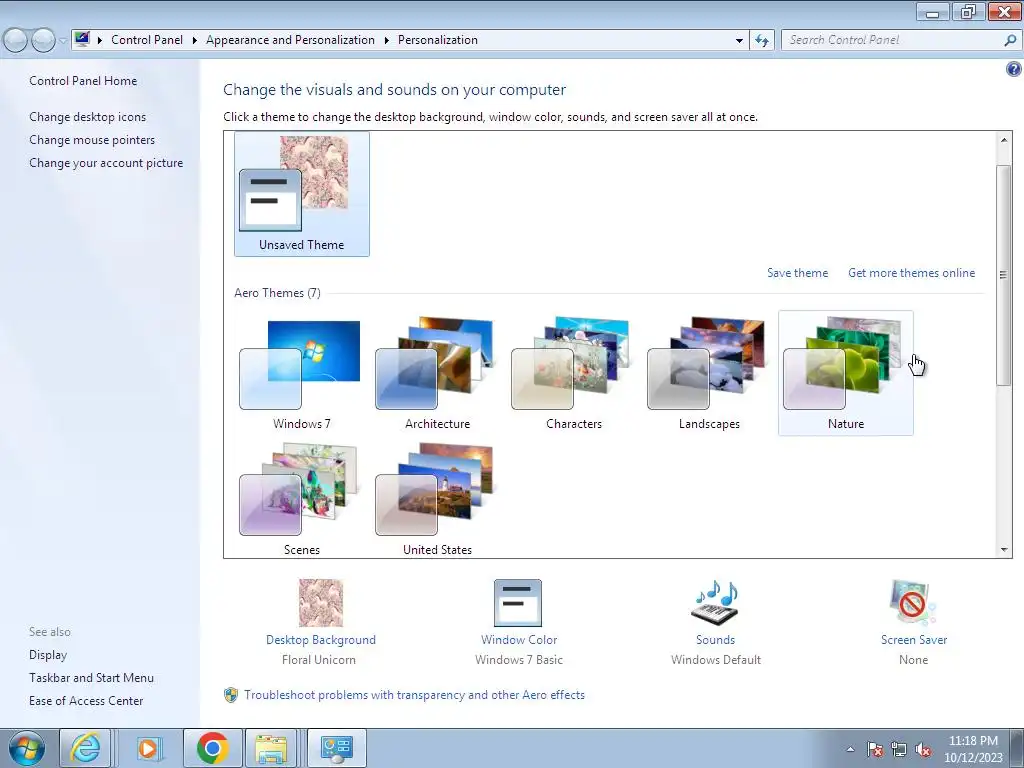1024x768 pixels.
Task: Open Get more themes online link
Action: 911,273
